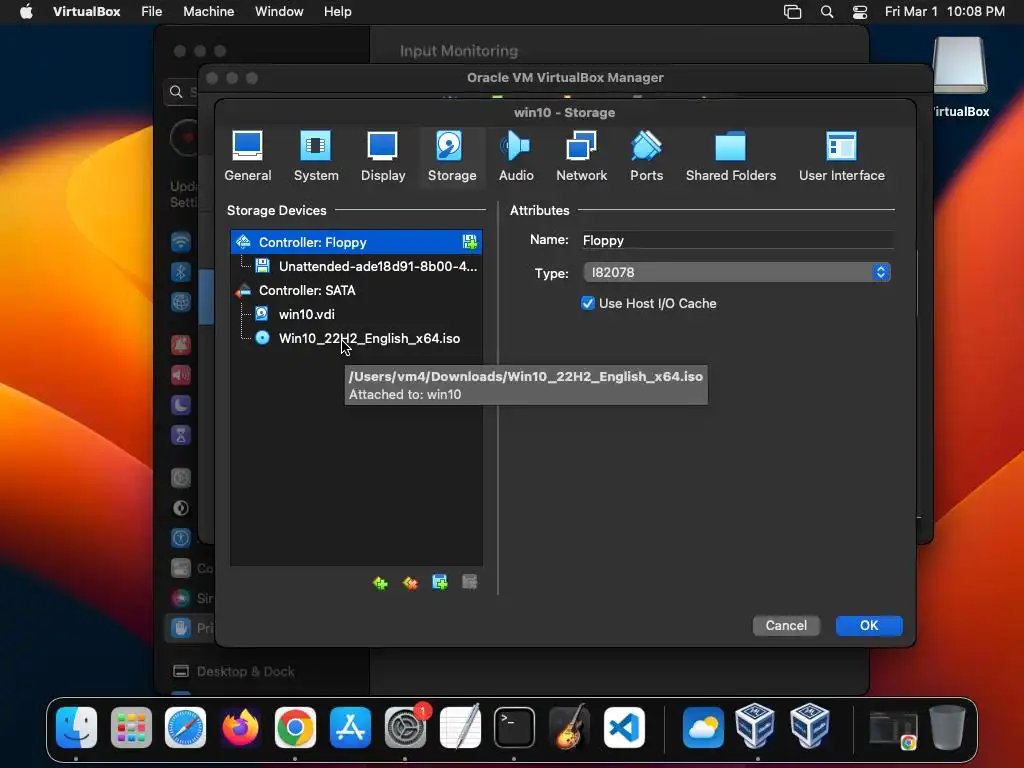Launch GarageBand from the Dock
The height and width of the screenshot is (768, 1024).
pyautogui.click(x=569, y=727)
